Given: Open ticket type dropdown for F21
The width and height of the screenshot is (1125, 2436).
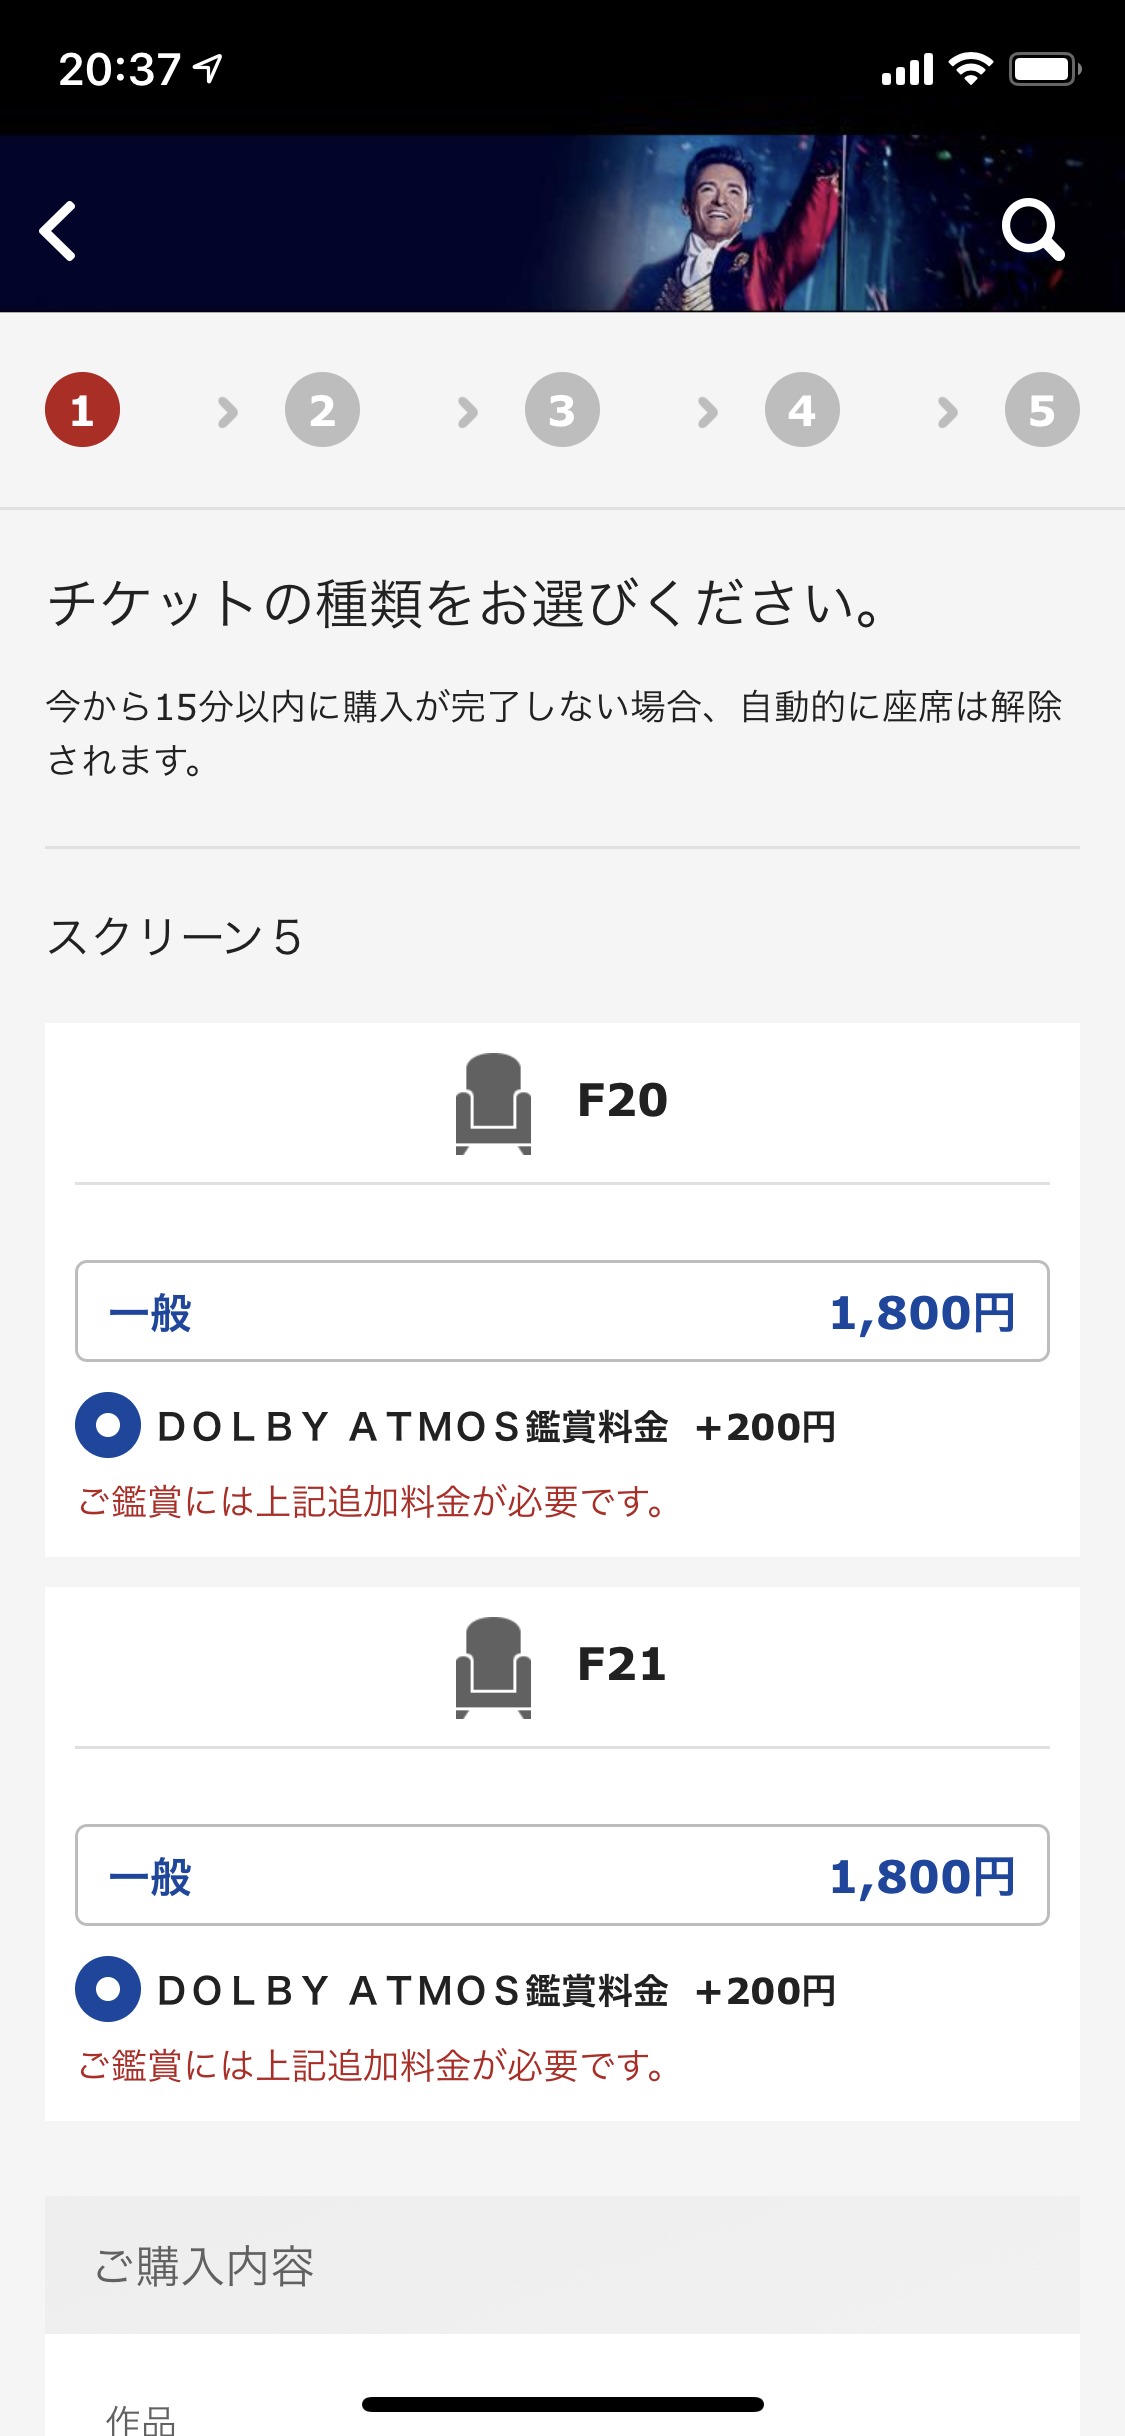Looking at the screenshot, I should click(562, 1875).
